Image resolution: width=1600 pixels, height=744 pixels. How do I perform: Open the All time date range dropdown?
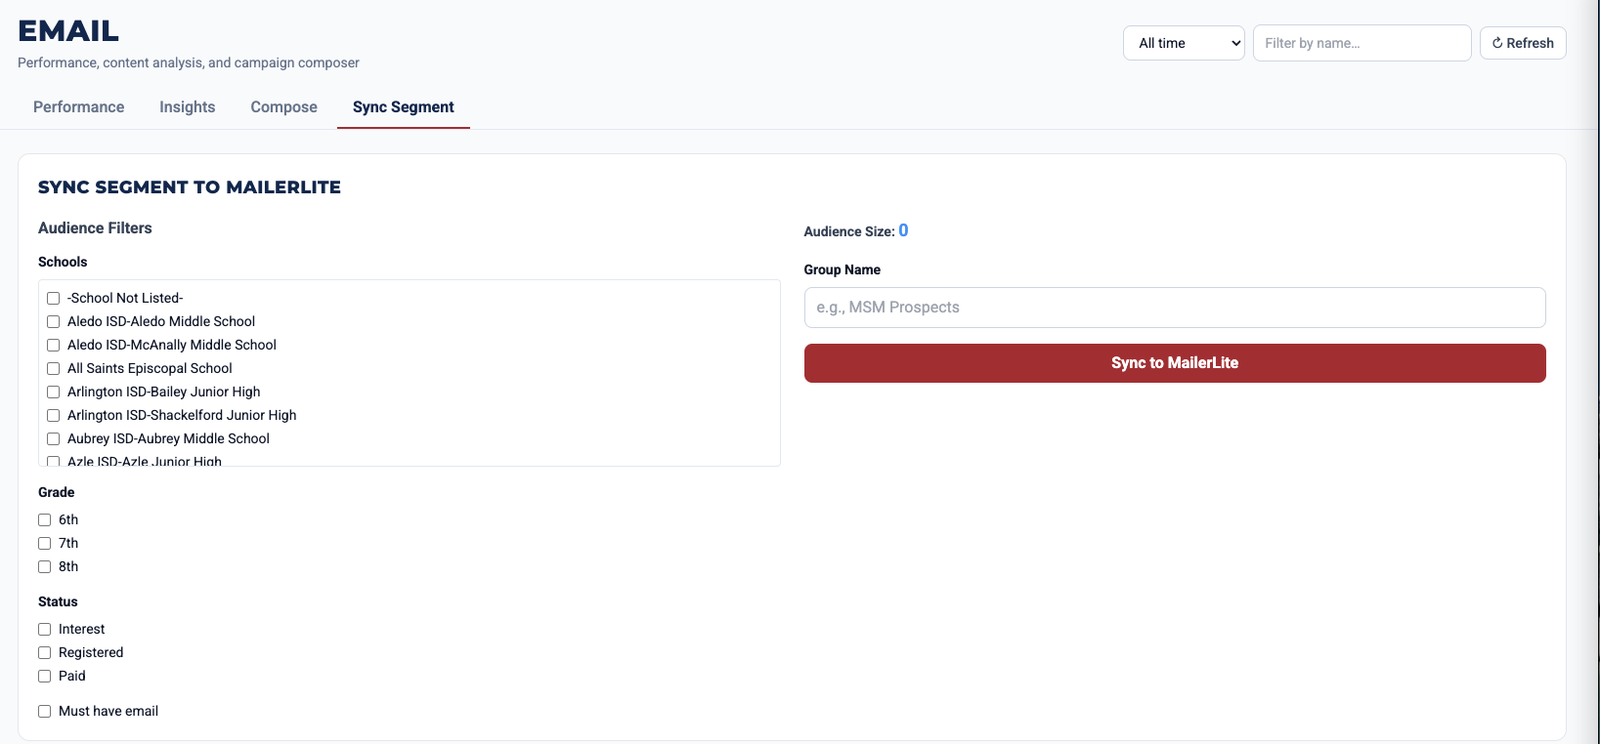(1182, 43)
